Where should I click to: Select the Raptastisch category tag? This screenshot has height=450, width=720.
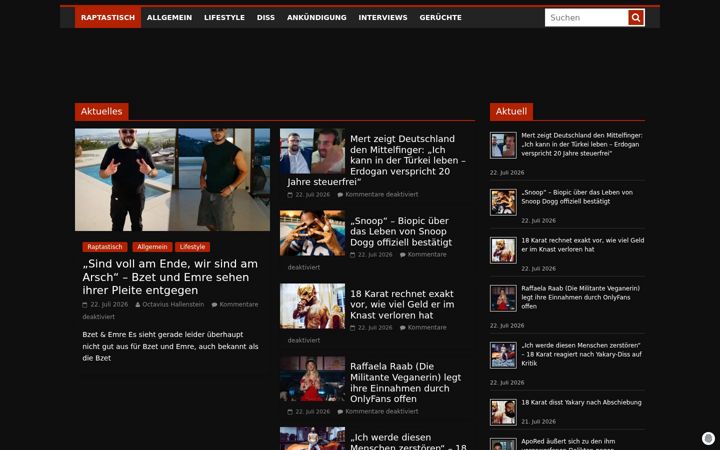pyautogui.click(x=105, y=247)
